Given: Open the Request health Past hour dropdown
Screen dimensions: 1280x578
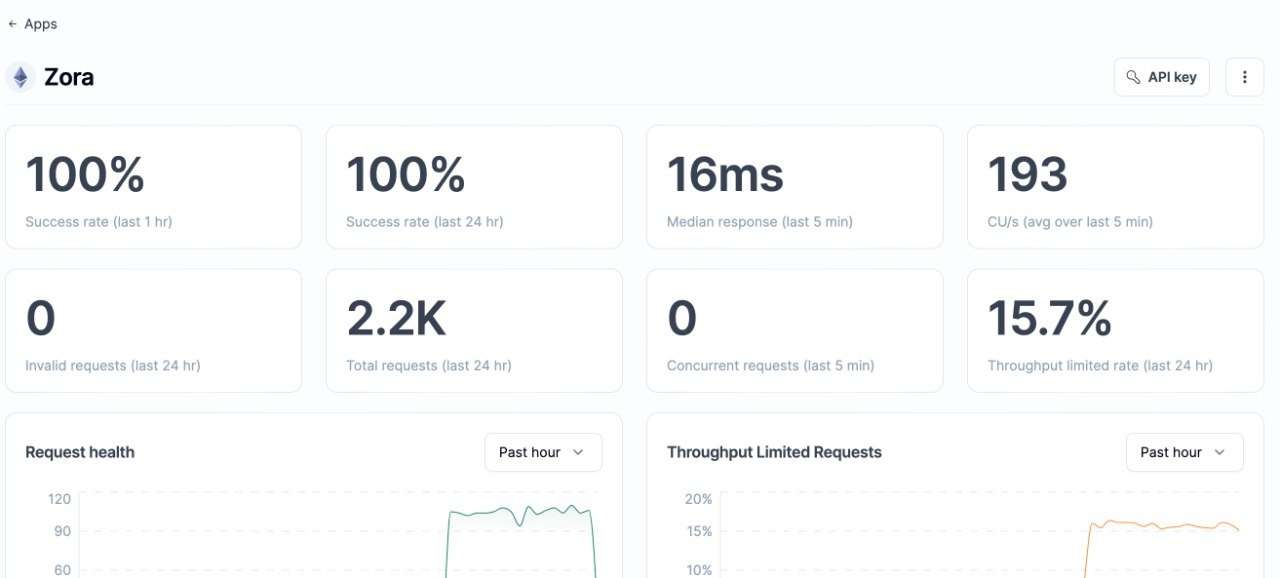Looking at the screenshot, I should (x=543, y=452).
